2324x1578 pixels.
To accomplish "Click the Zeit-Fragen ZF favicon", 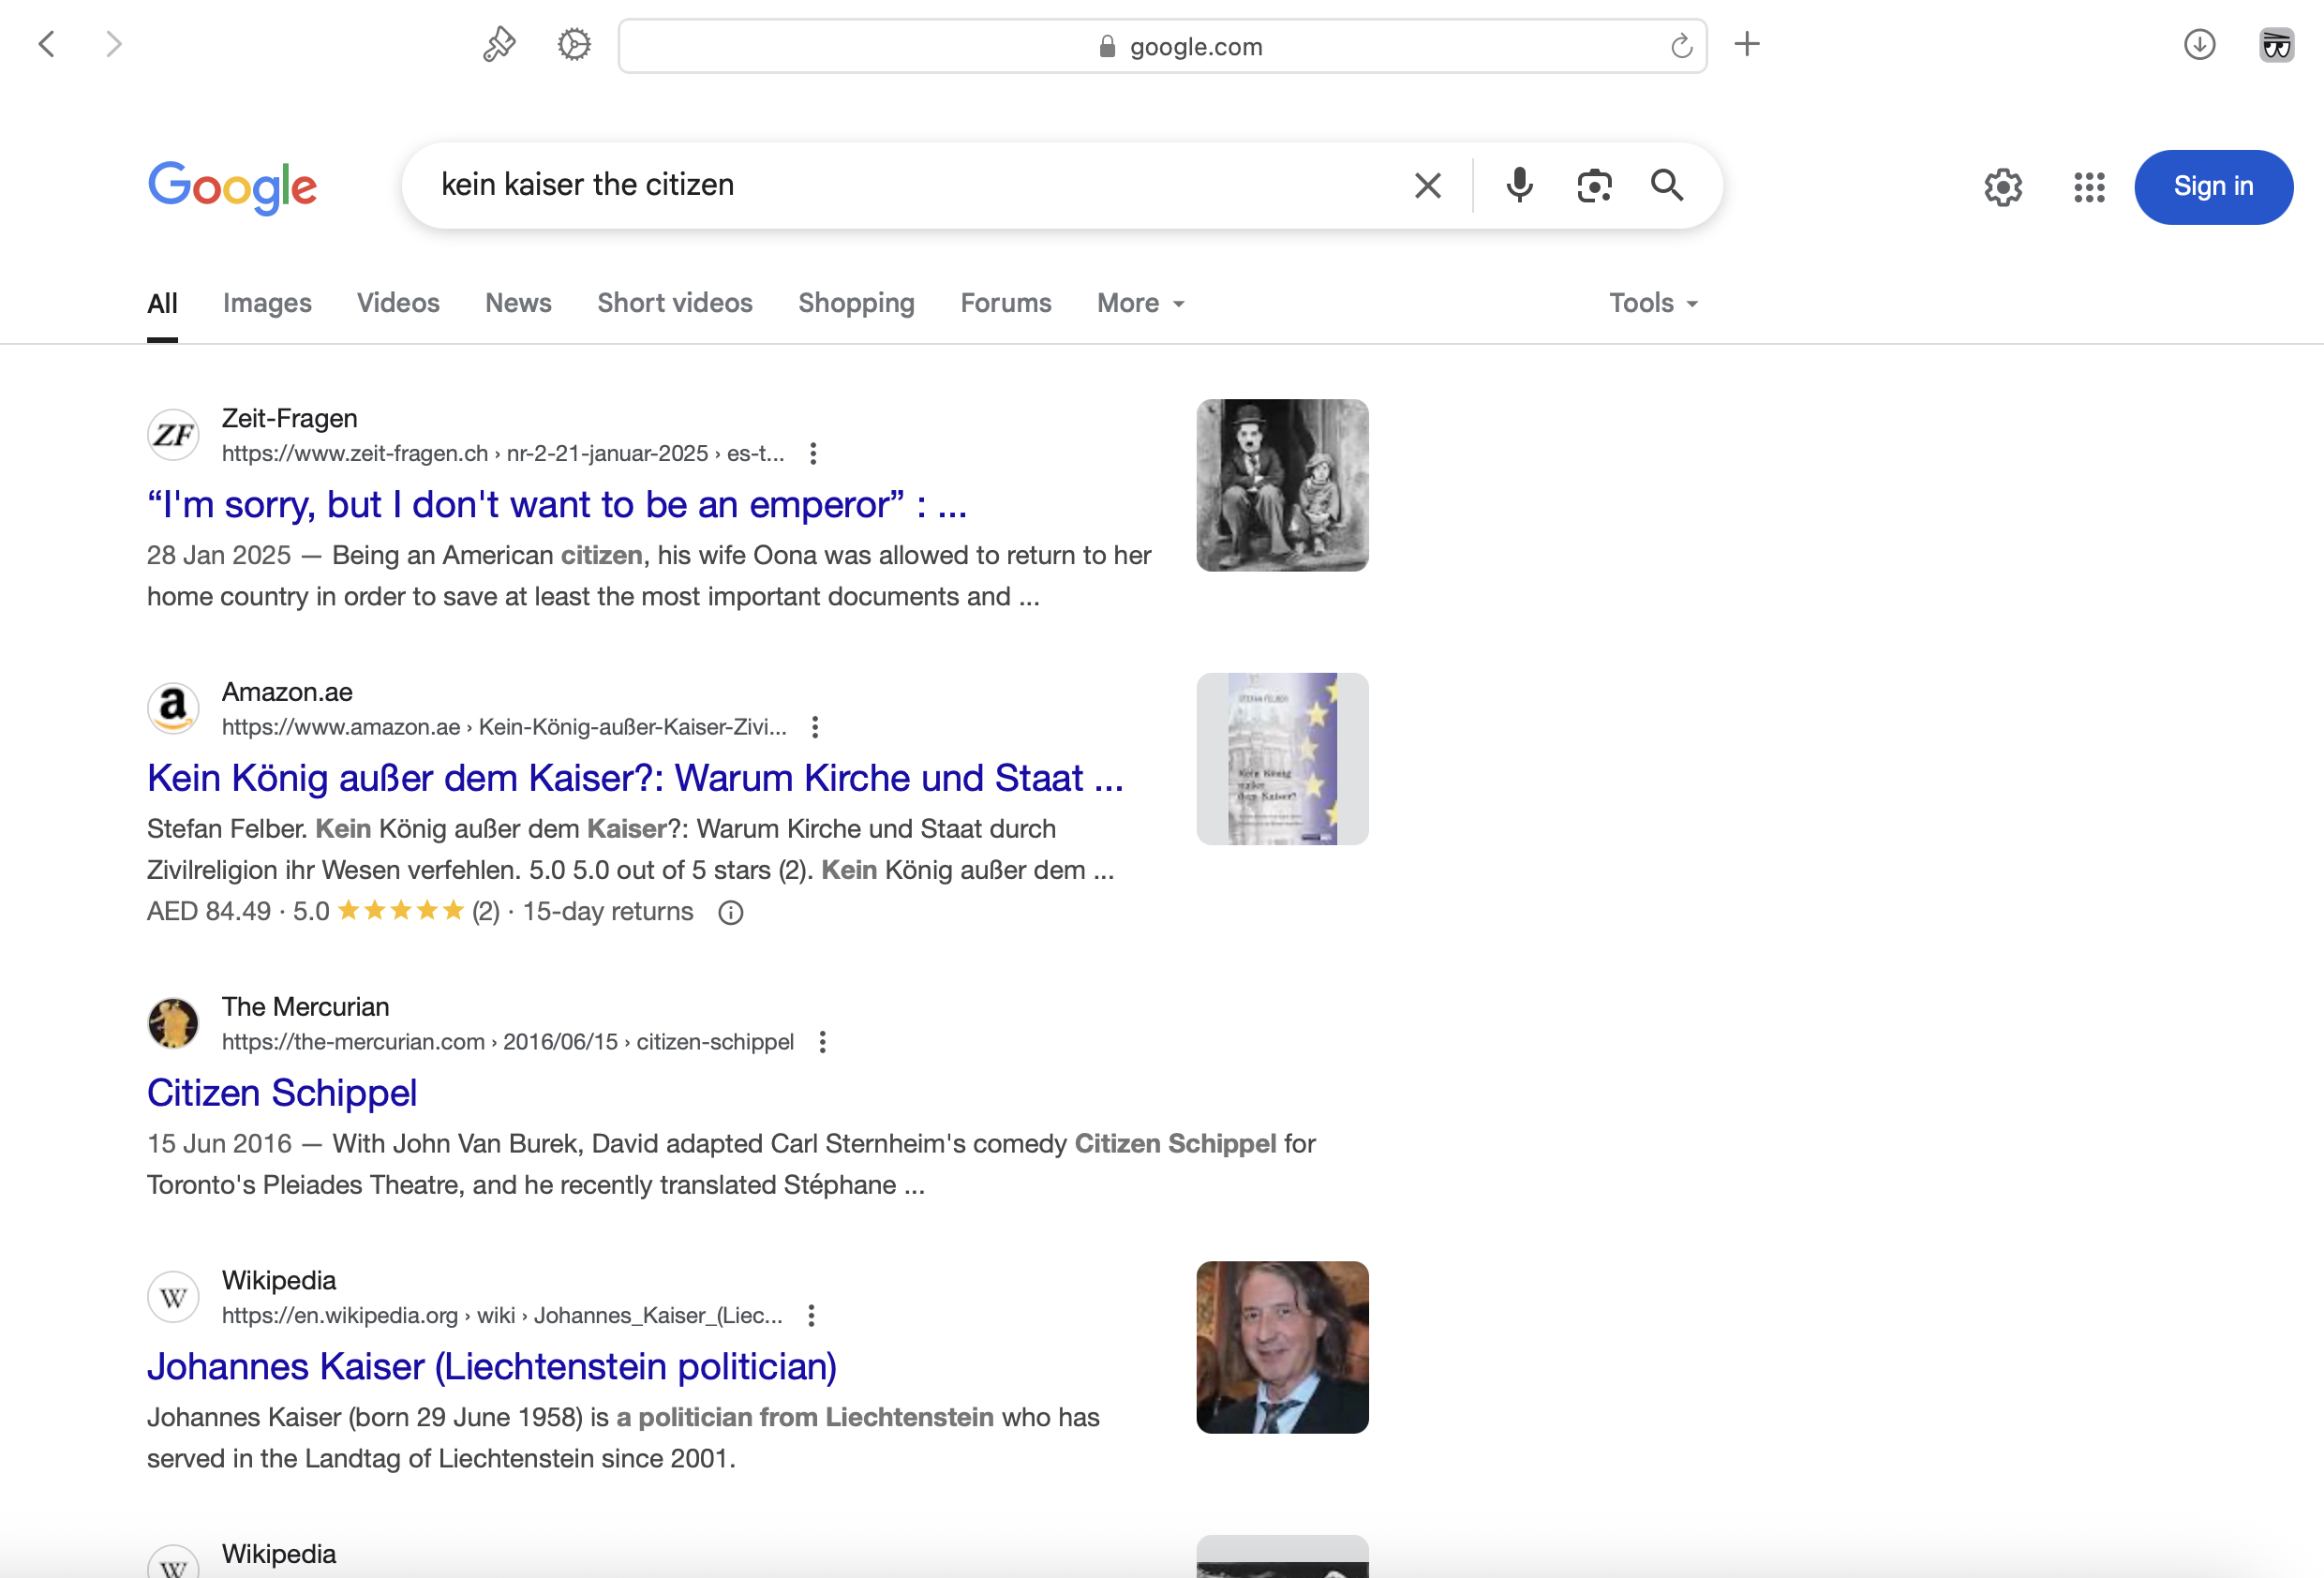I will tap(173, 434).
